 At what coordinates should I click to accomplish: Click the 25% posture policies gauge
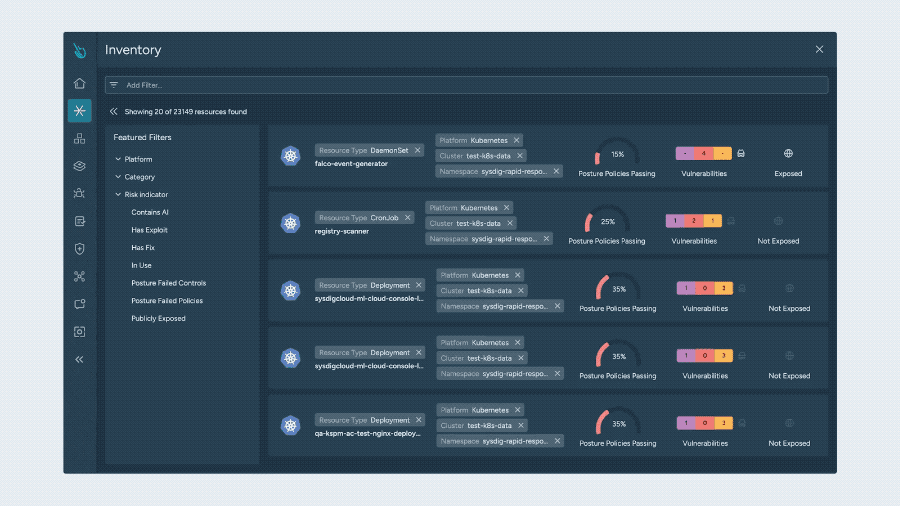(607, 219)
